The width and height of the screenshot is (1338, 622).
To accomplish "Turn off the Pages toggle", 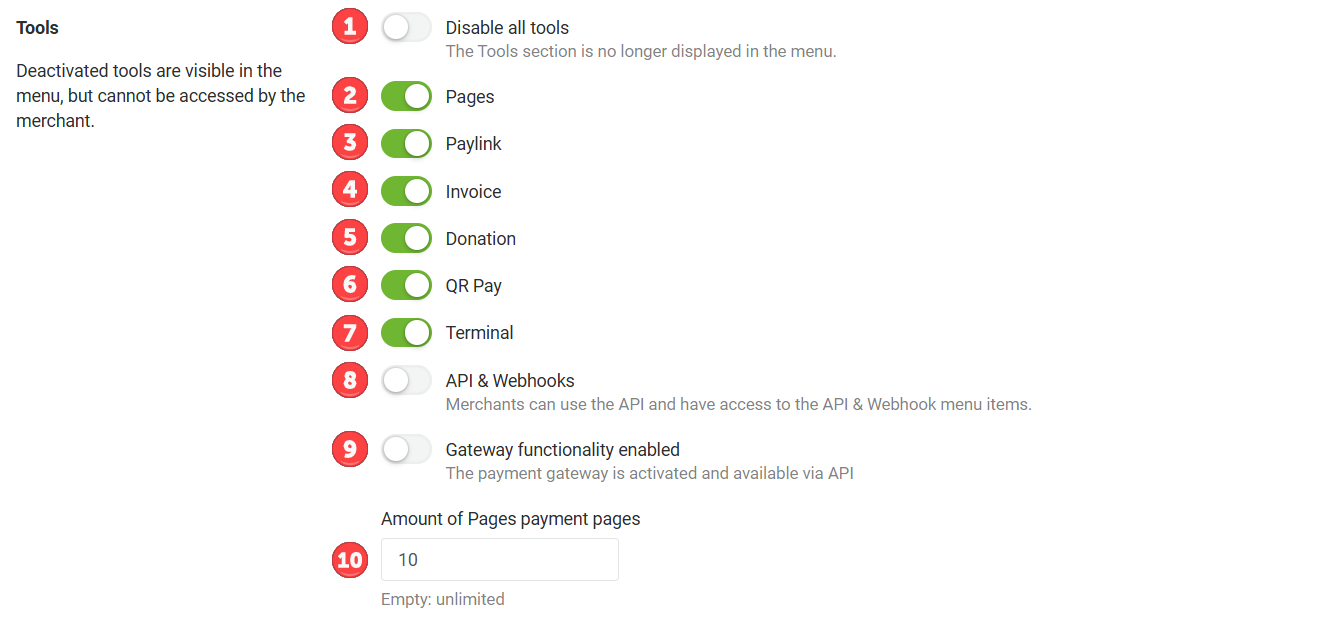I will coord(406,96).
